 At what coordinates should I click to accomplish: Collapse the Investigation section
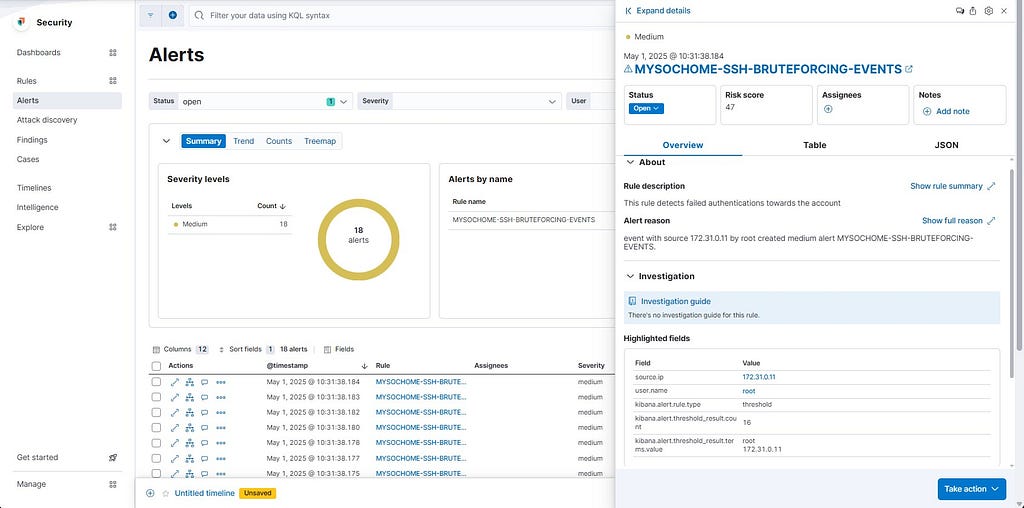[630, 276]
